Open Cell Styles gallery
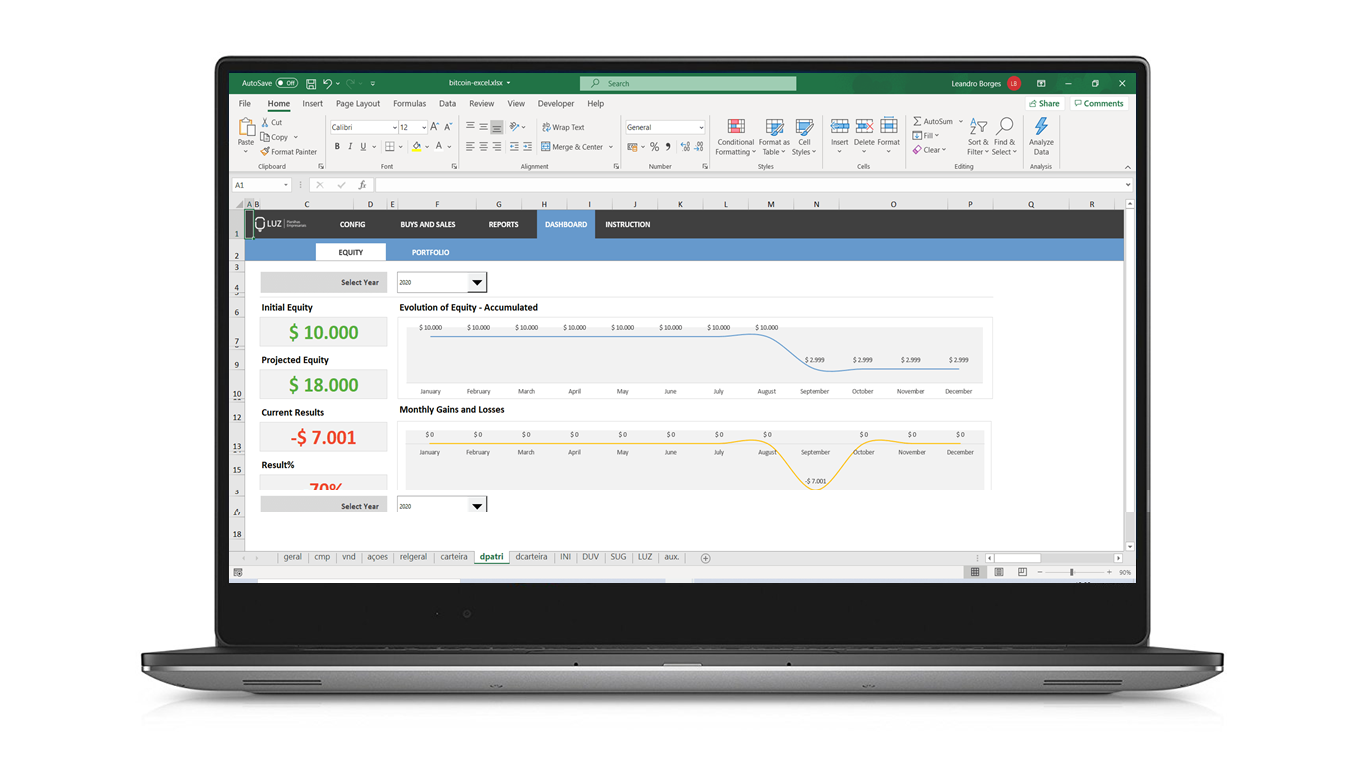 804,137
